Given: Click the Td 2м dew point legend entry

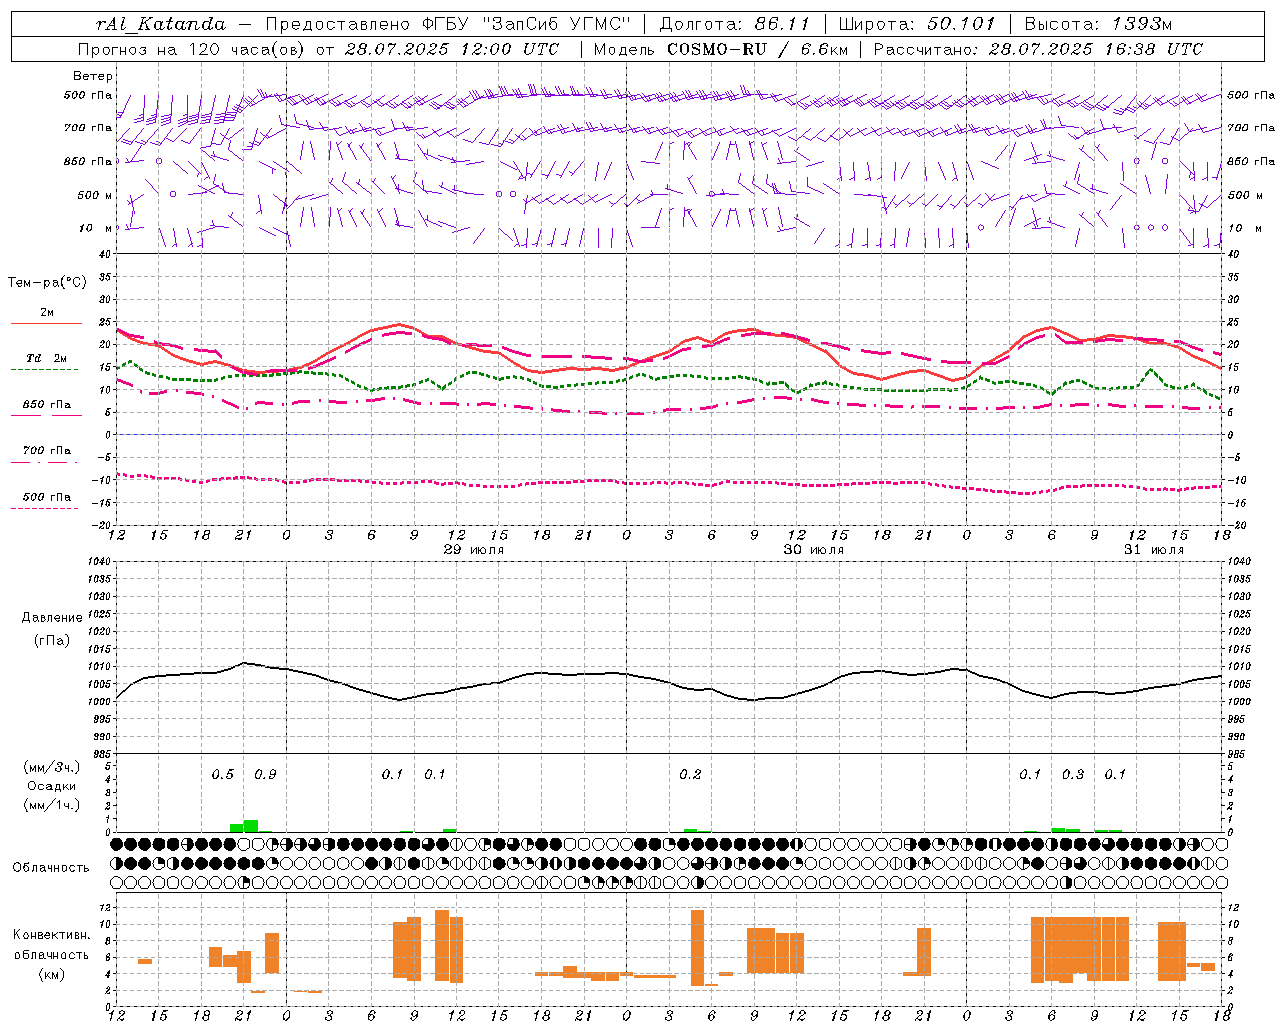Looking at the screenshot, I should click(46, 362).
